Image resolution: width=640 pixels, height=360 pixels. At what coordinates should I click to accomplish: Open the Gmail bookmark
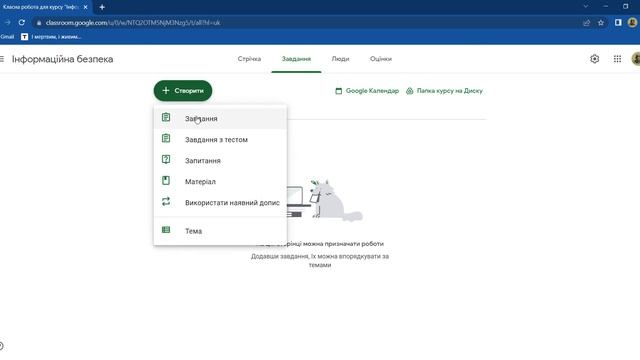coord(7,37)
